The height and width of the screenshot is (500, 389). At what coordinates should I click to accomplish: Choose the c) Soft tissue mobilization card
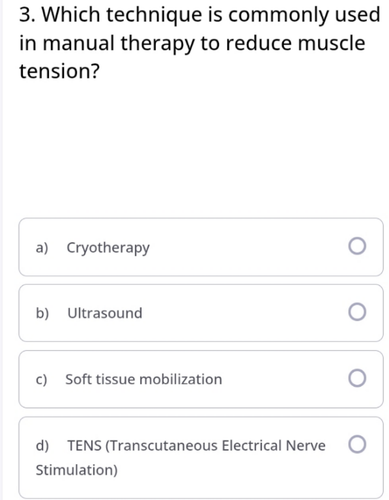pyautogui.click(x=201, y=379)
